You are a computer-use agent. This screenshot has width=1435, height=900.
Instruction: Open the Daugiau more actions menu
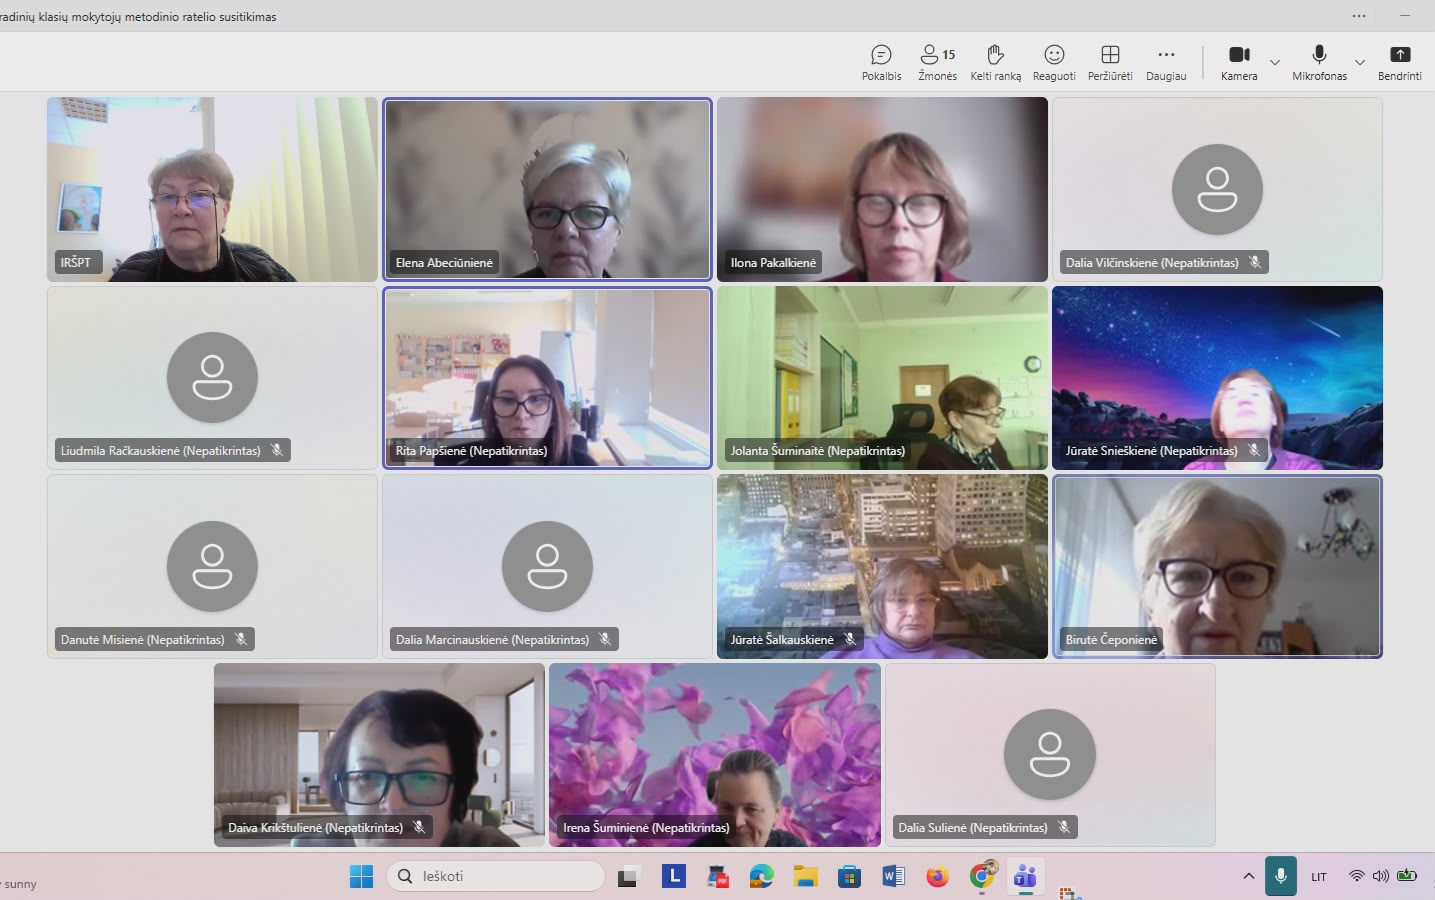click(1166, 62)
